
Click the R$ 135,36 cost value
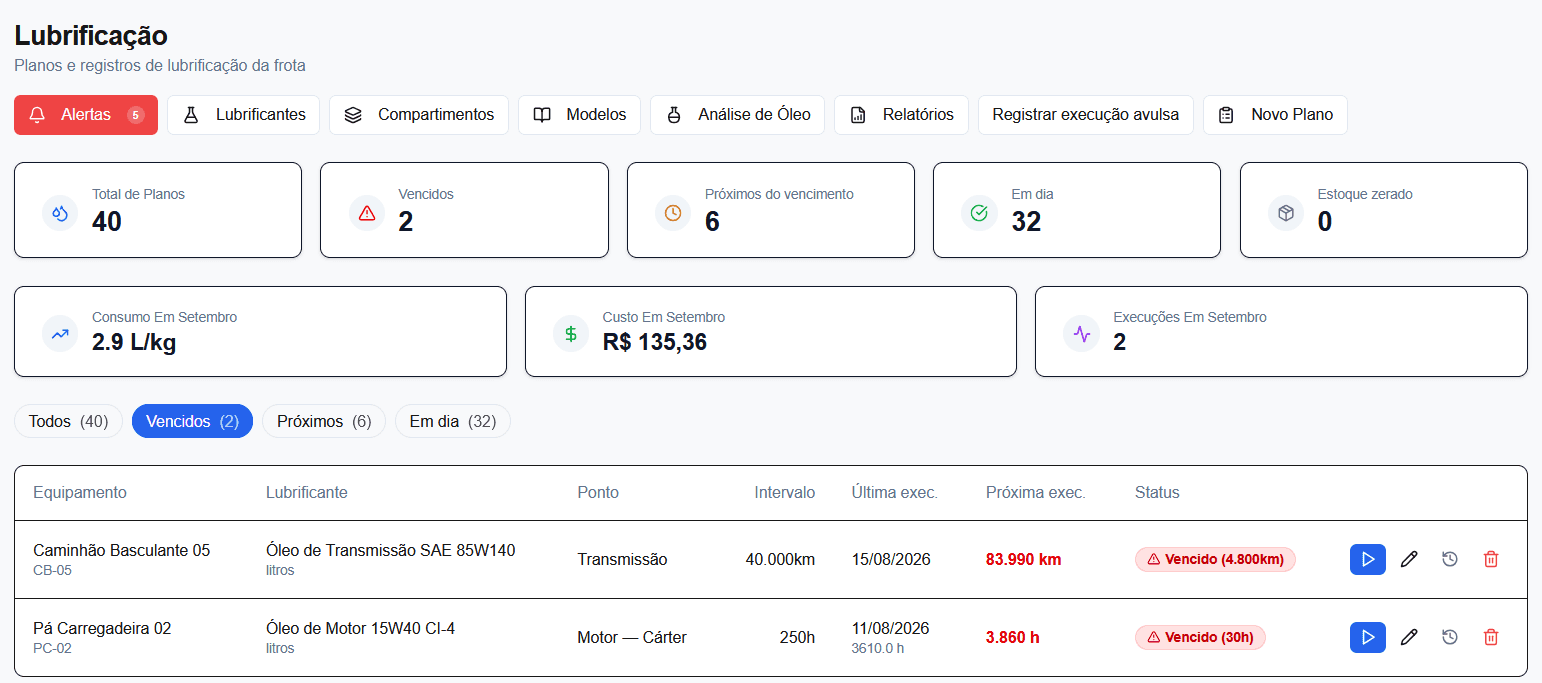coord(655,342)
